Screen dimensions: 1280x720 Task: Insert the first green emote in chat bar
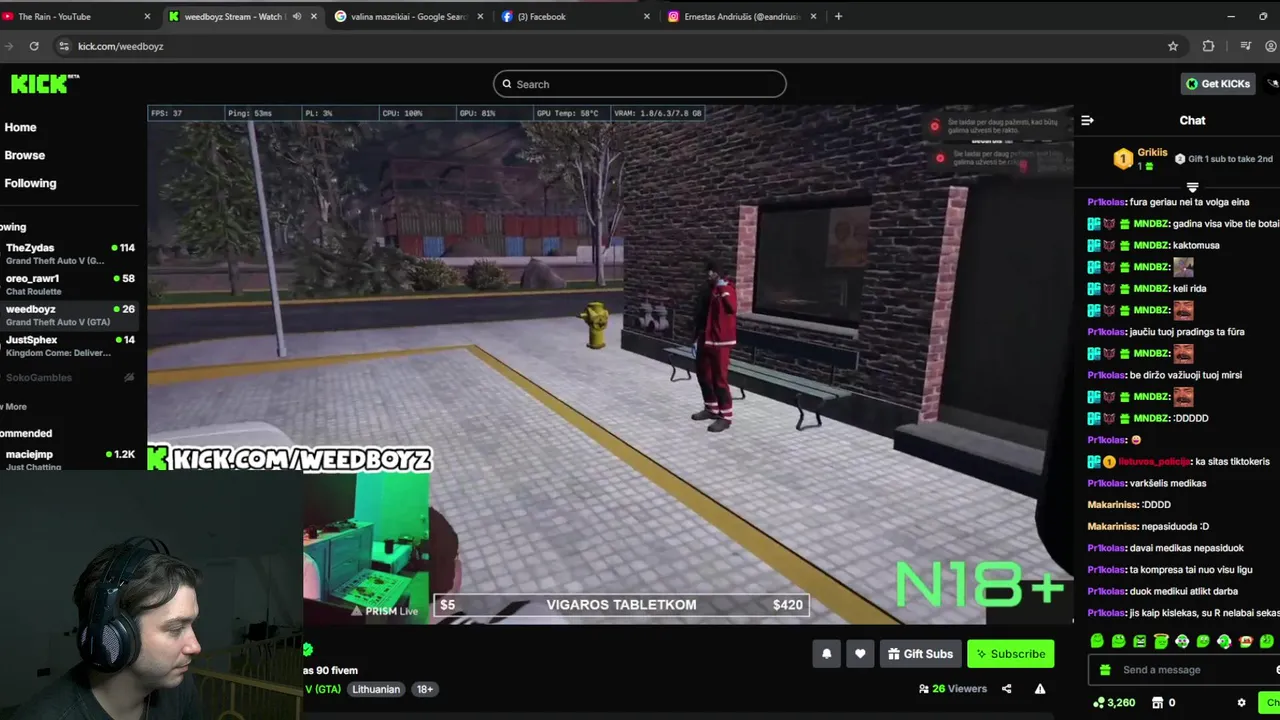pyautogui.click(x=1097, y=641)
